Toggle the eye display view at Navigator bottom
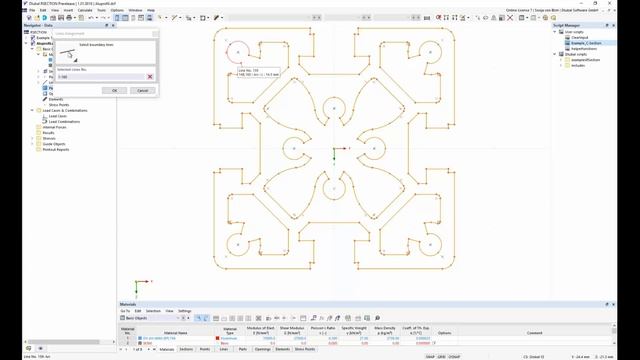 tap(40, 349)
